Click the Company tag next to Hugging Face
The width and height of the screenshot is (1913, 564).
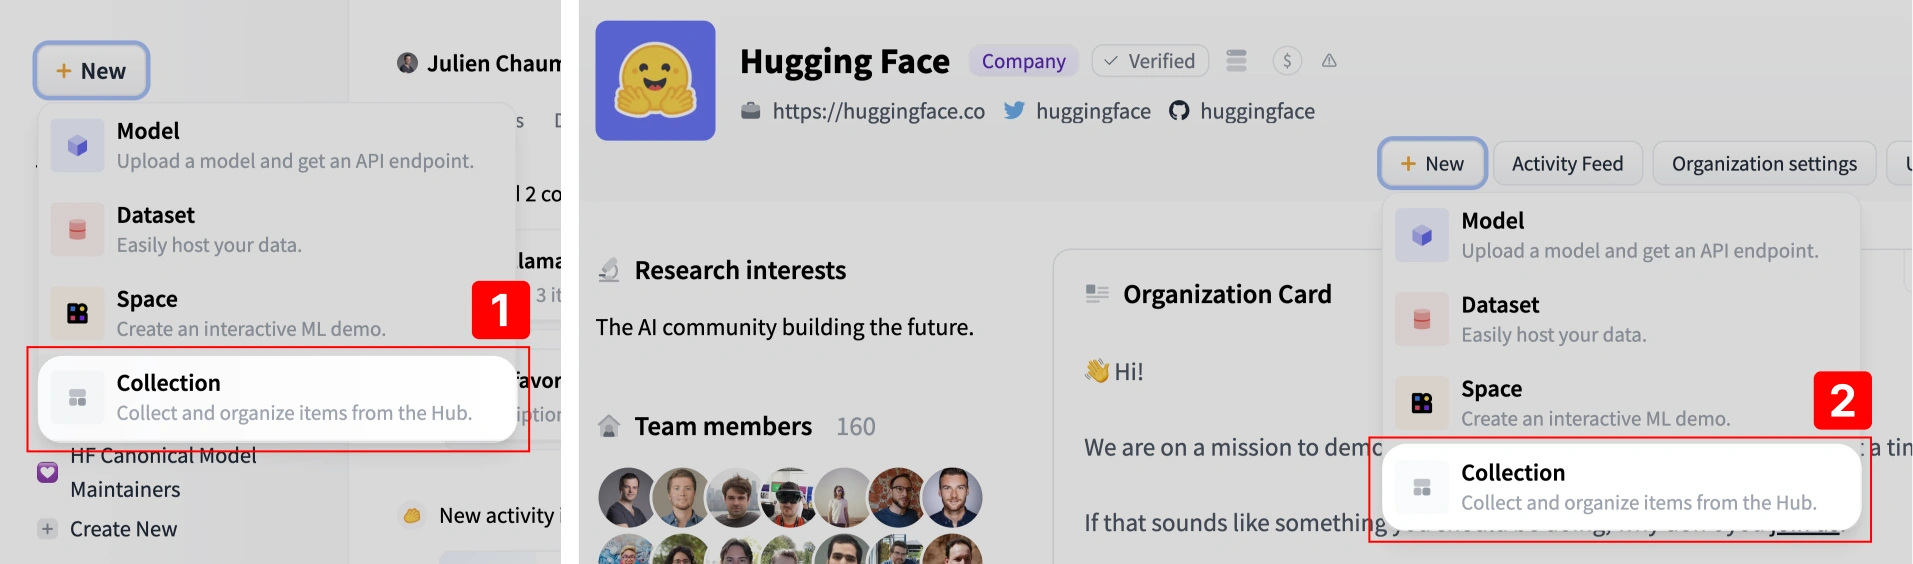[1023, 61]
